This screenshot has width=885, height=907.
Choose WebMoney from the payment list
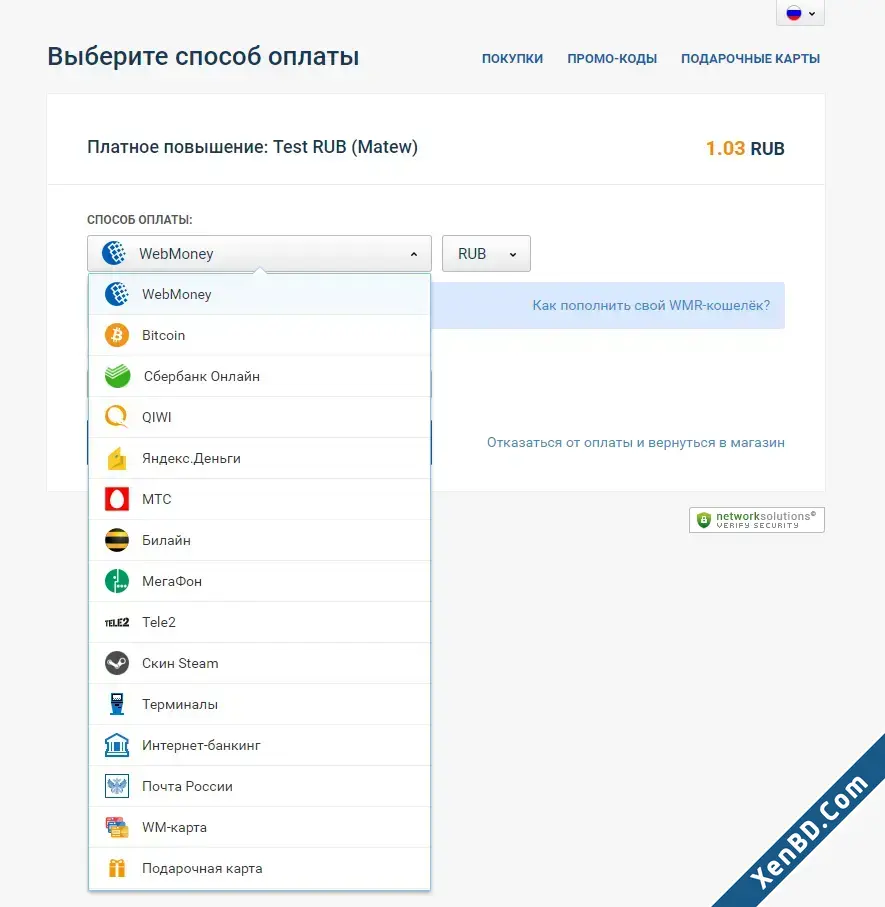coord(259,294)
